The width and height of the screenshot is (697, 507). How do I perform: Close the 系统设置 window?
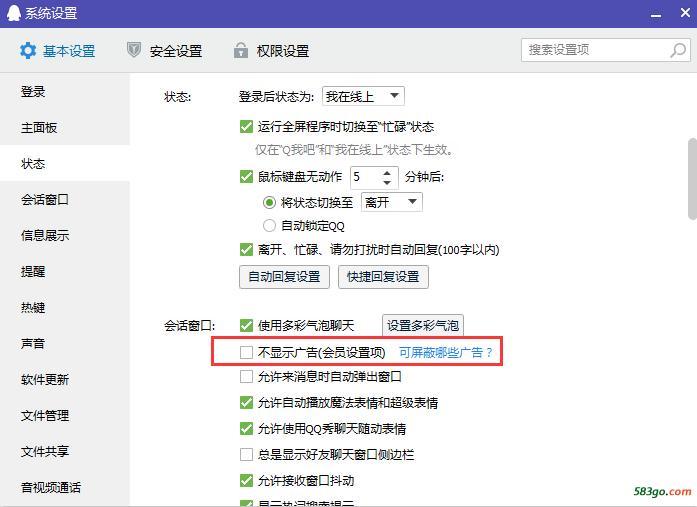point(685,12)
